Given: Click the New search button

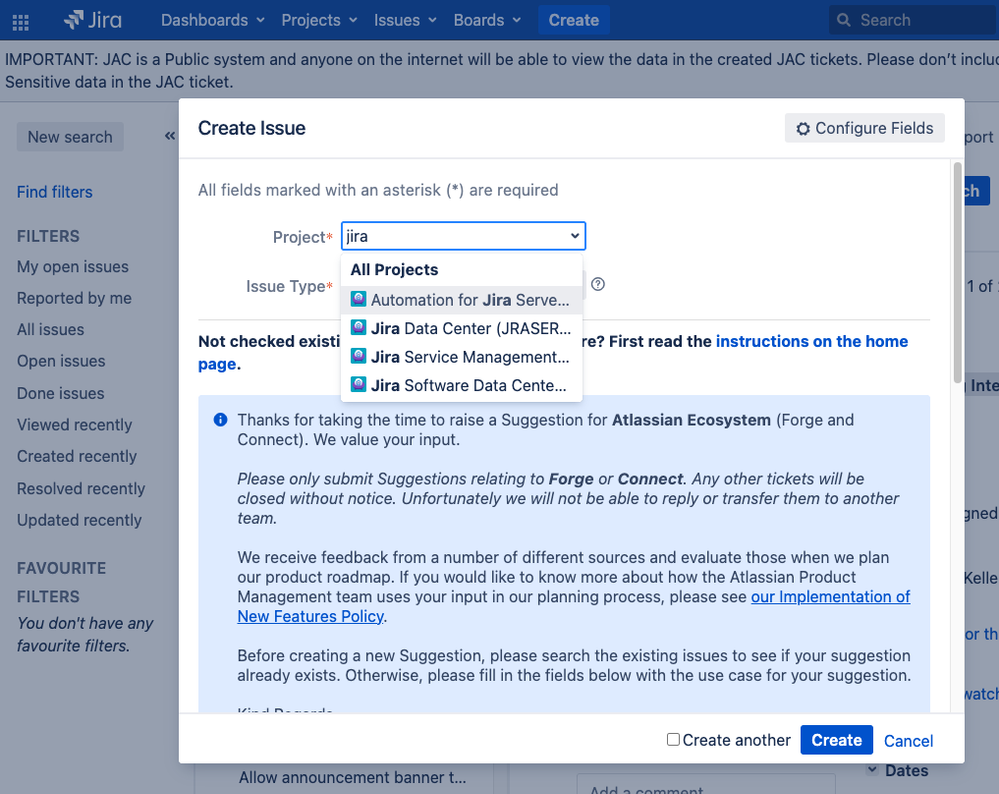Looking at the screenshot, I should (x=70, y=137).
